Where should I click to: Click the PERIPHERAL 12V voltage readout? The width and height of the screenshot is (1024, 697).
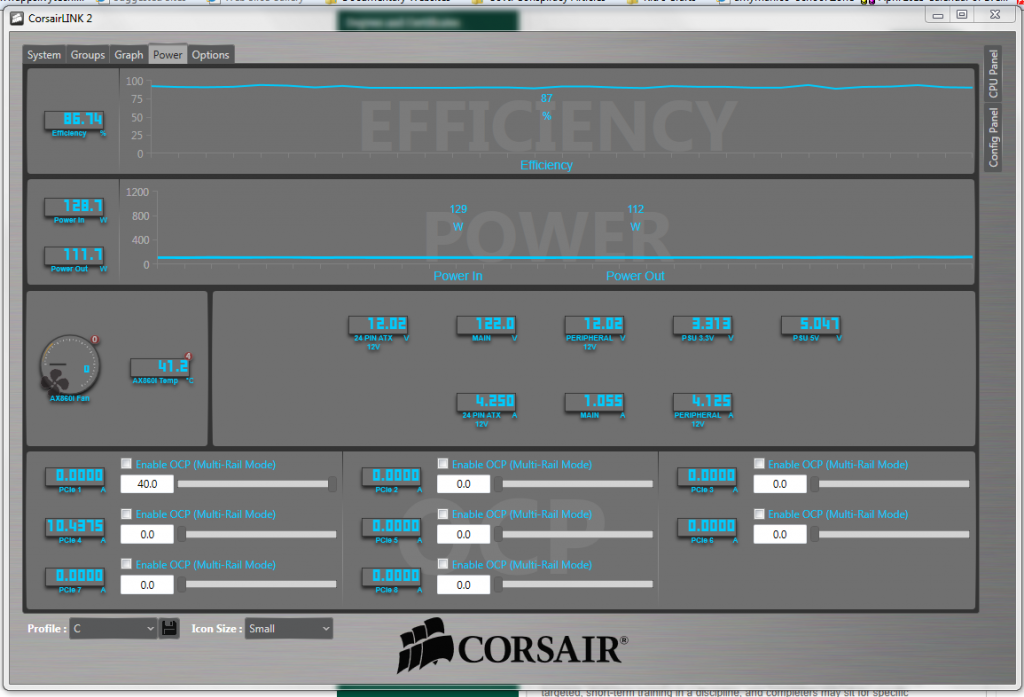coord(594,325)
